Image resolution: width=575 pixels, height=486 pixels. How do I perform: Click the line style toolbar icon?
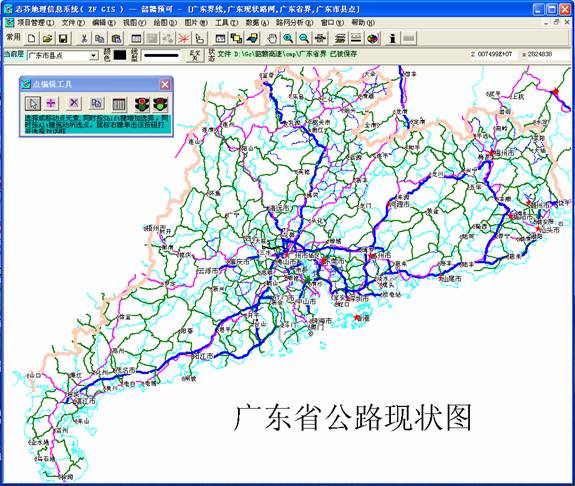(x=356, y=38)
